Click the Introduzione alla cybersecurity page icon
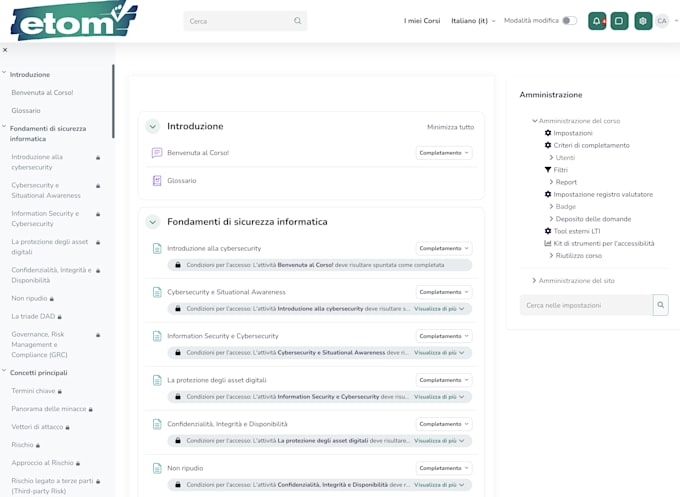 157,248
